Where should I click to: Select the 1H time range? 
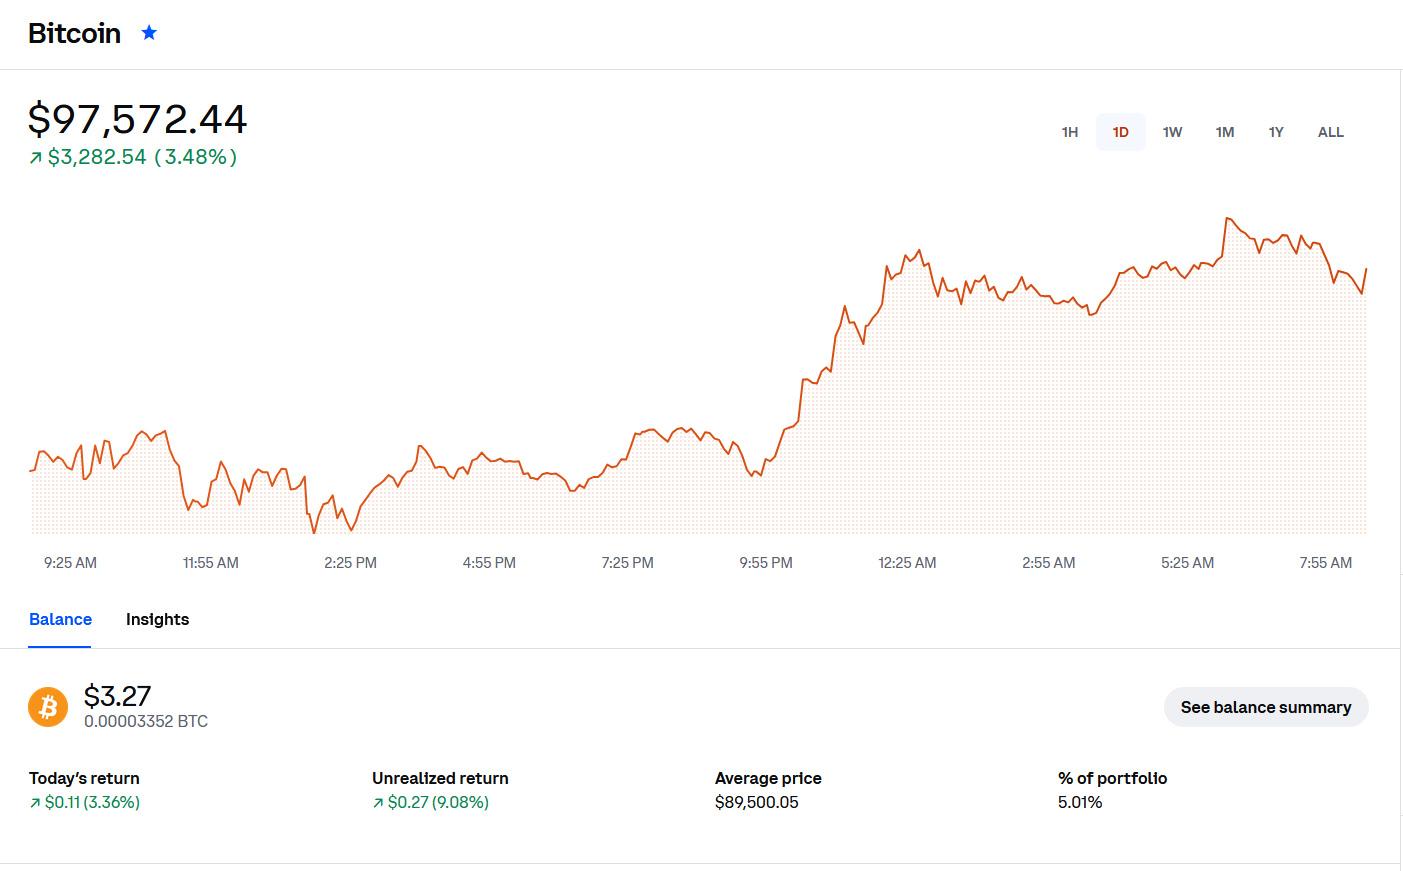click(x=1070, y=132)
